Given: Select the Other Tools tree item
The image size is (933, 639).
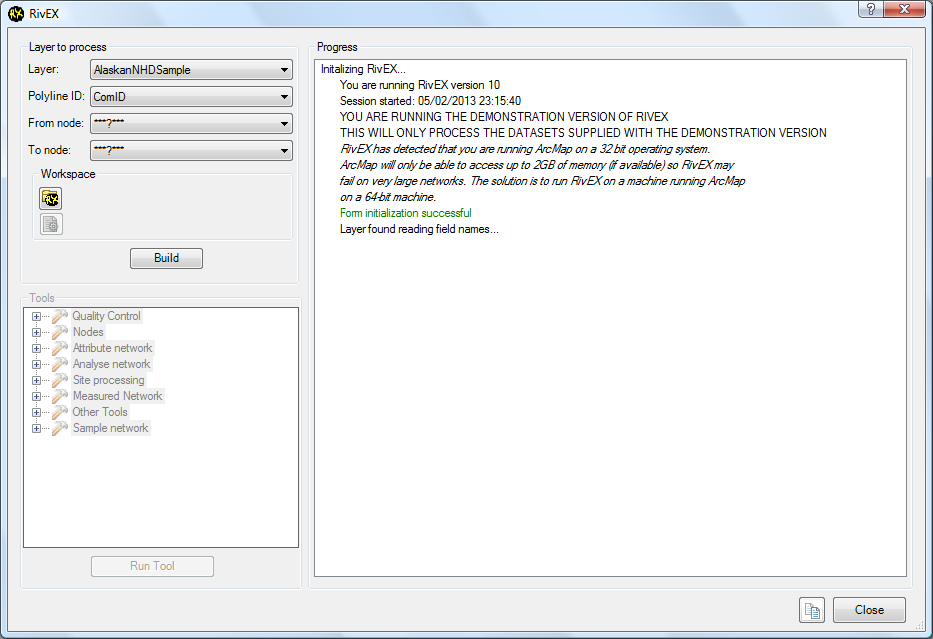Looking at the screenshot, I should click(x=100, y=412).
